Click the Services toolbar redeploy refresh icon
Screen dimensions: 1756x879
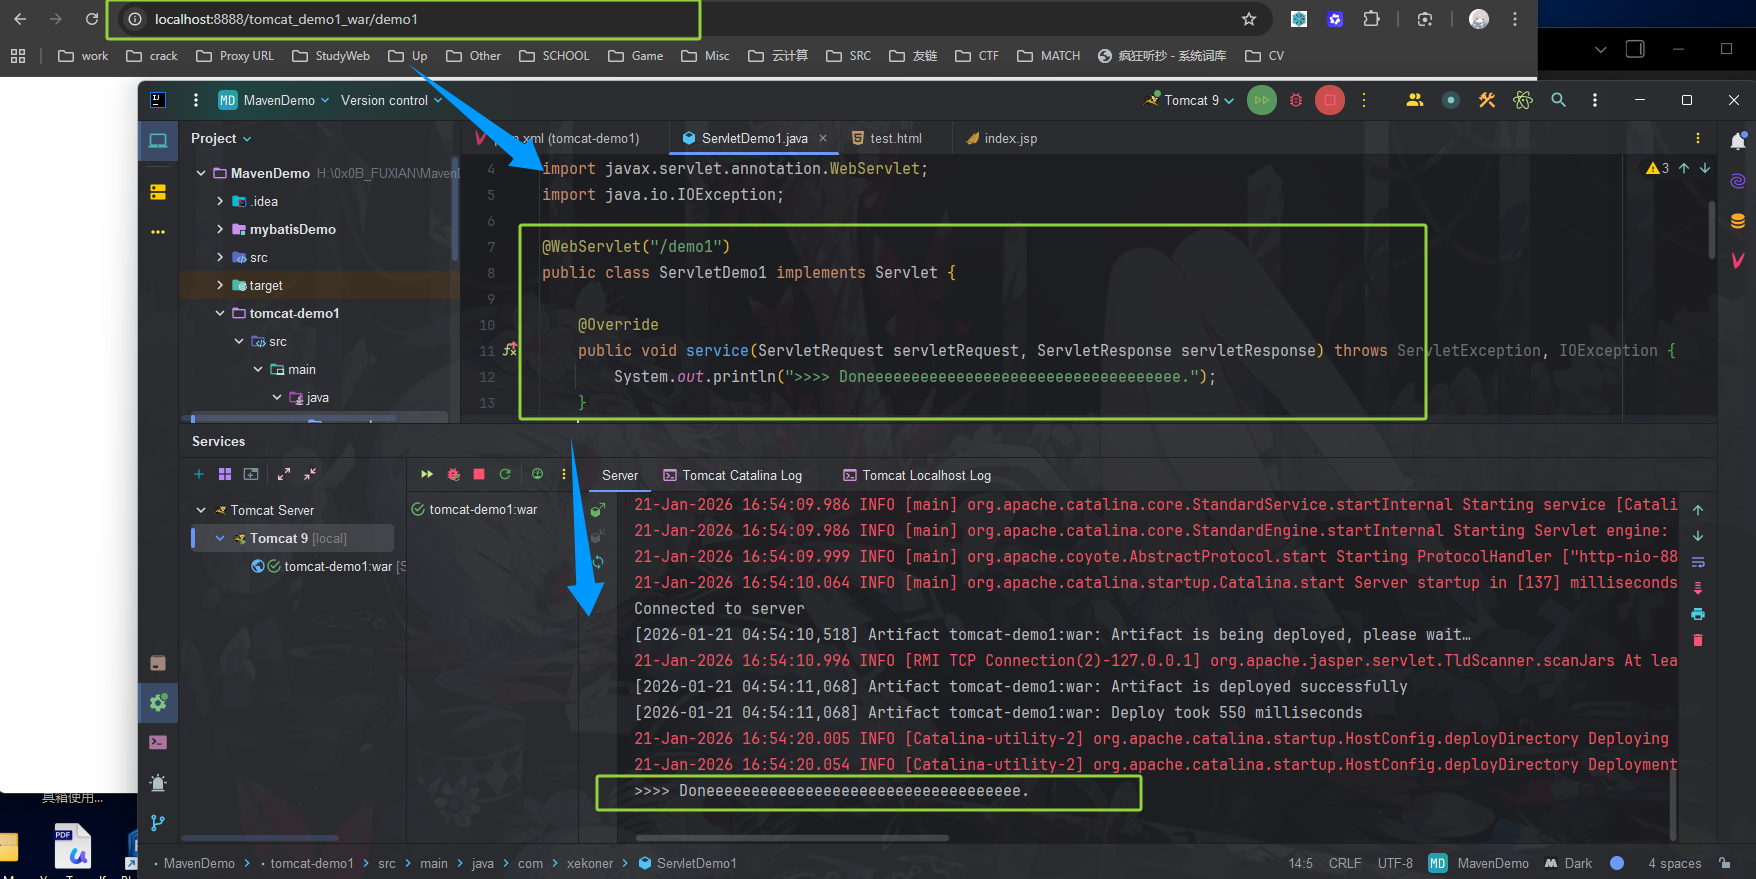(505, 474)
